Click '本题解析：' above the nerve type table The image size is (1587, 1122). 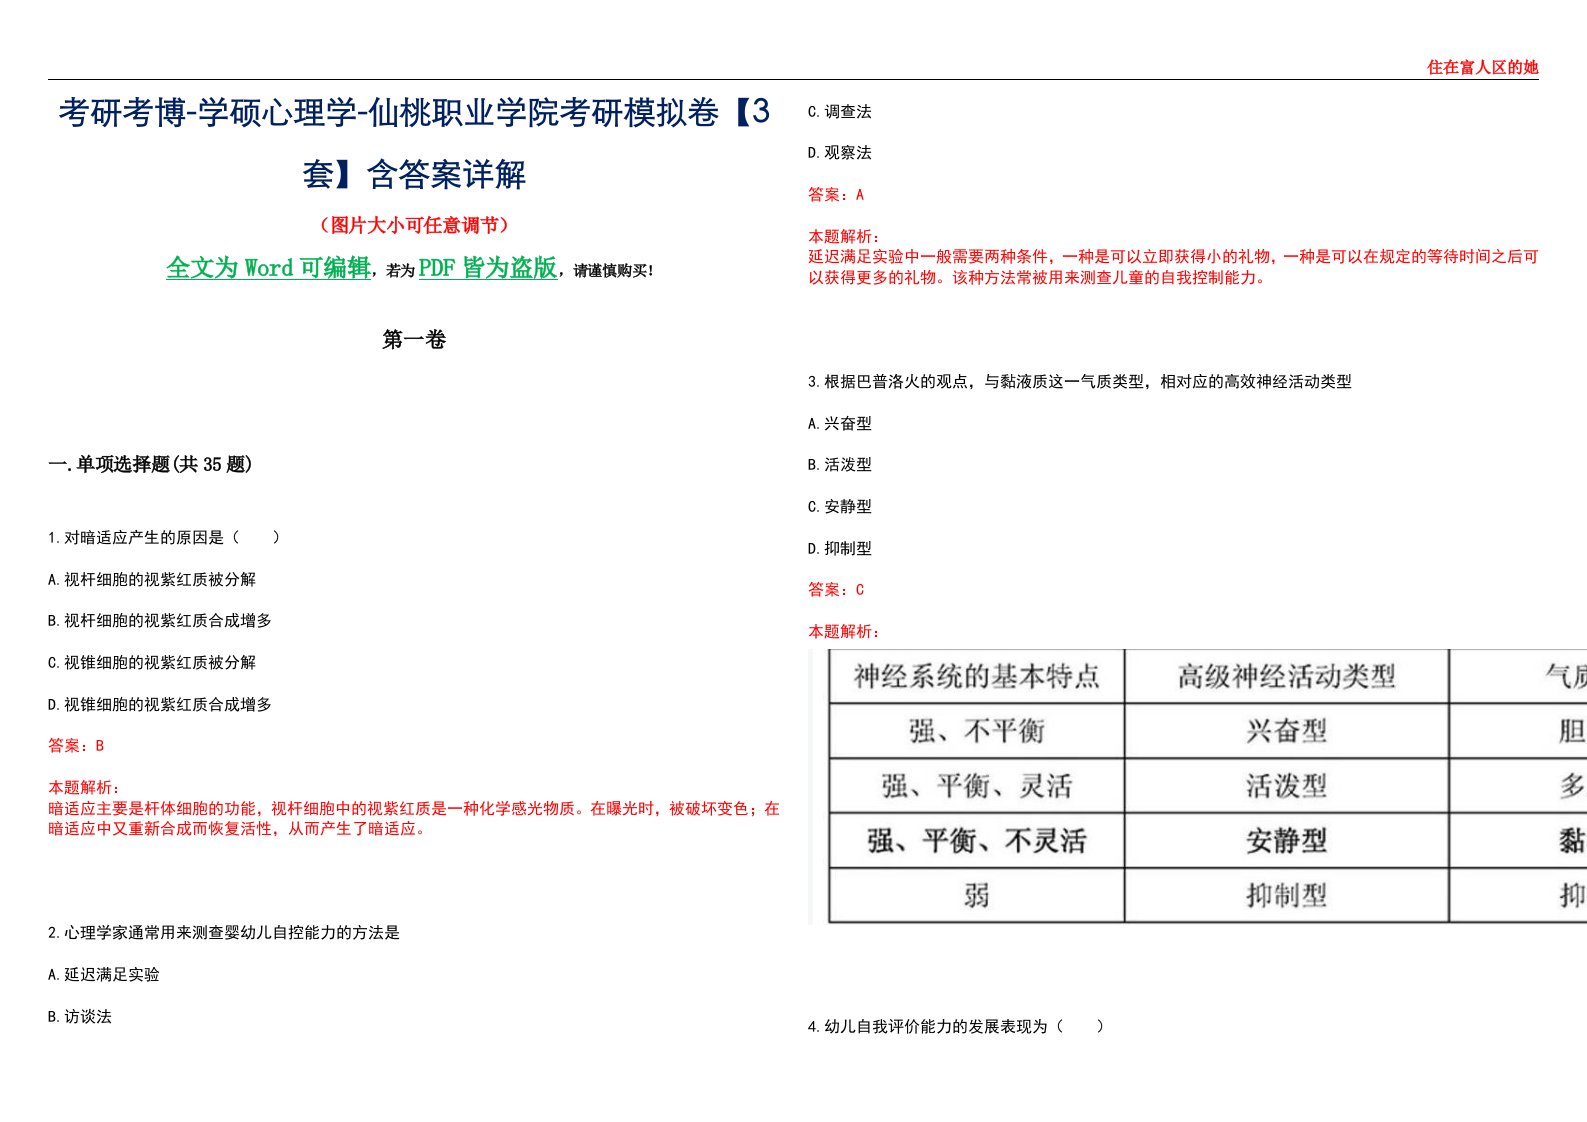pyautogui.click(x=844, y=632)
